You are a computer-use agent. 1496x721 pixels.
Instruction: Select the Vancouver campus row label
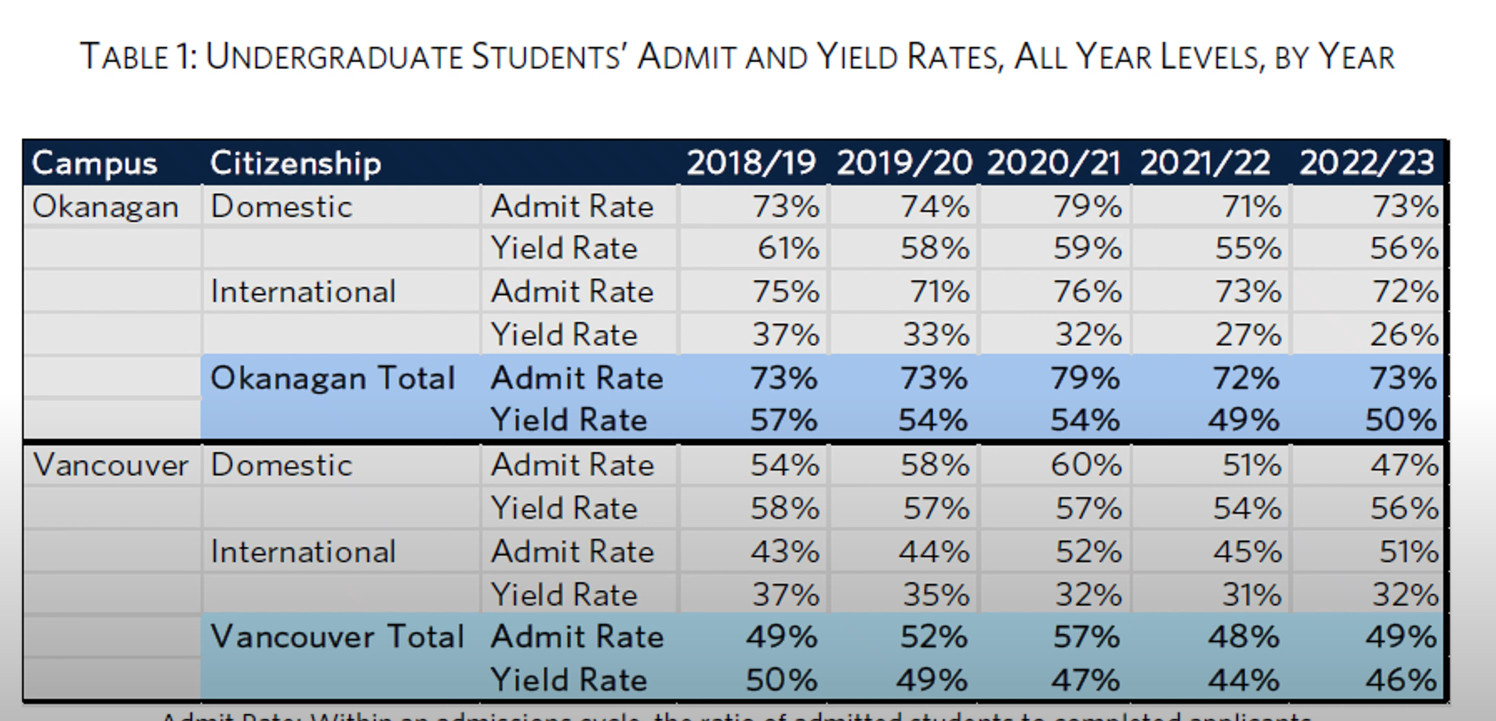pyautogui.click(x=110, y=465)
